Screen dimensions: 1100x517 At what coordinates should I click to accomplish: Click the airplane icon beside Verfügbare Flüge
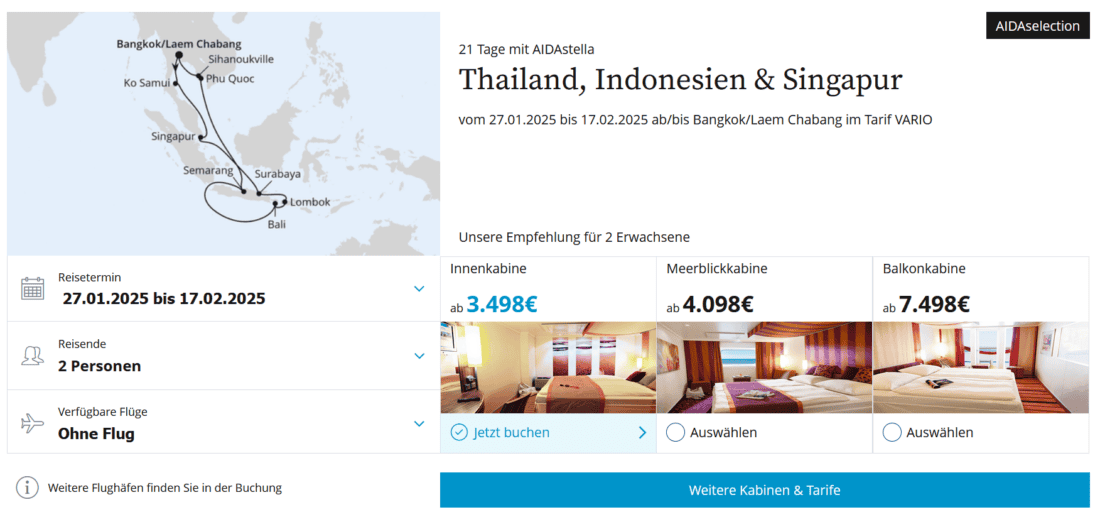tap(33, 423)
